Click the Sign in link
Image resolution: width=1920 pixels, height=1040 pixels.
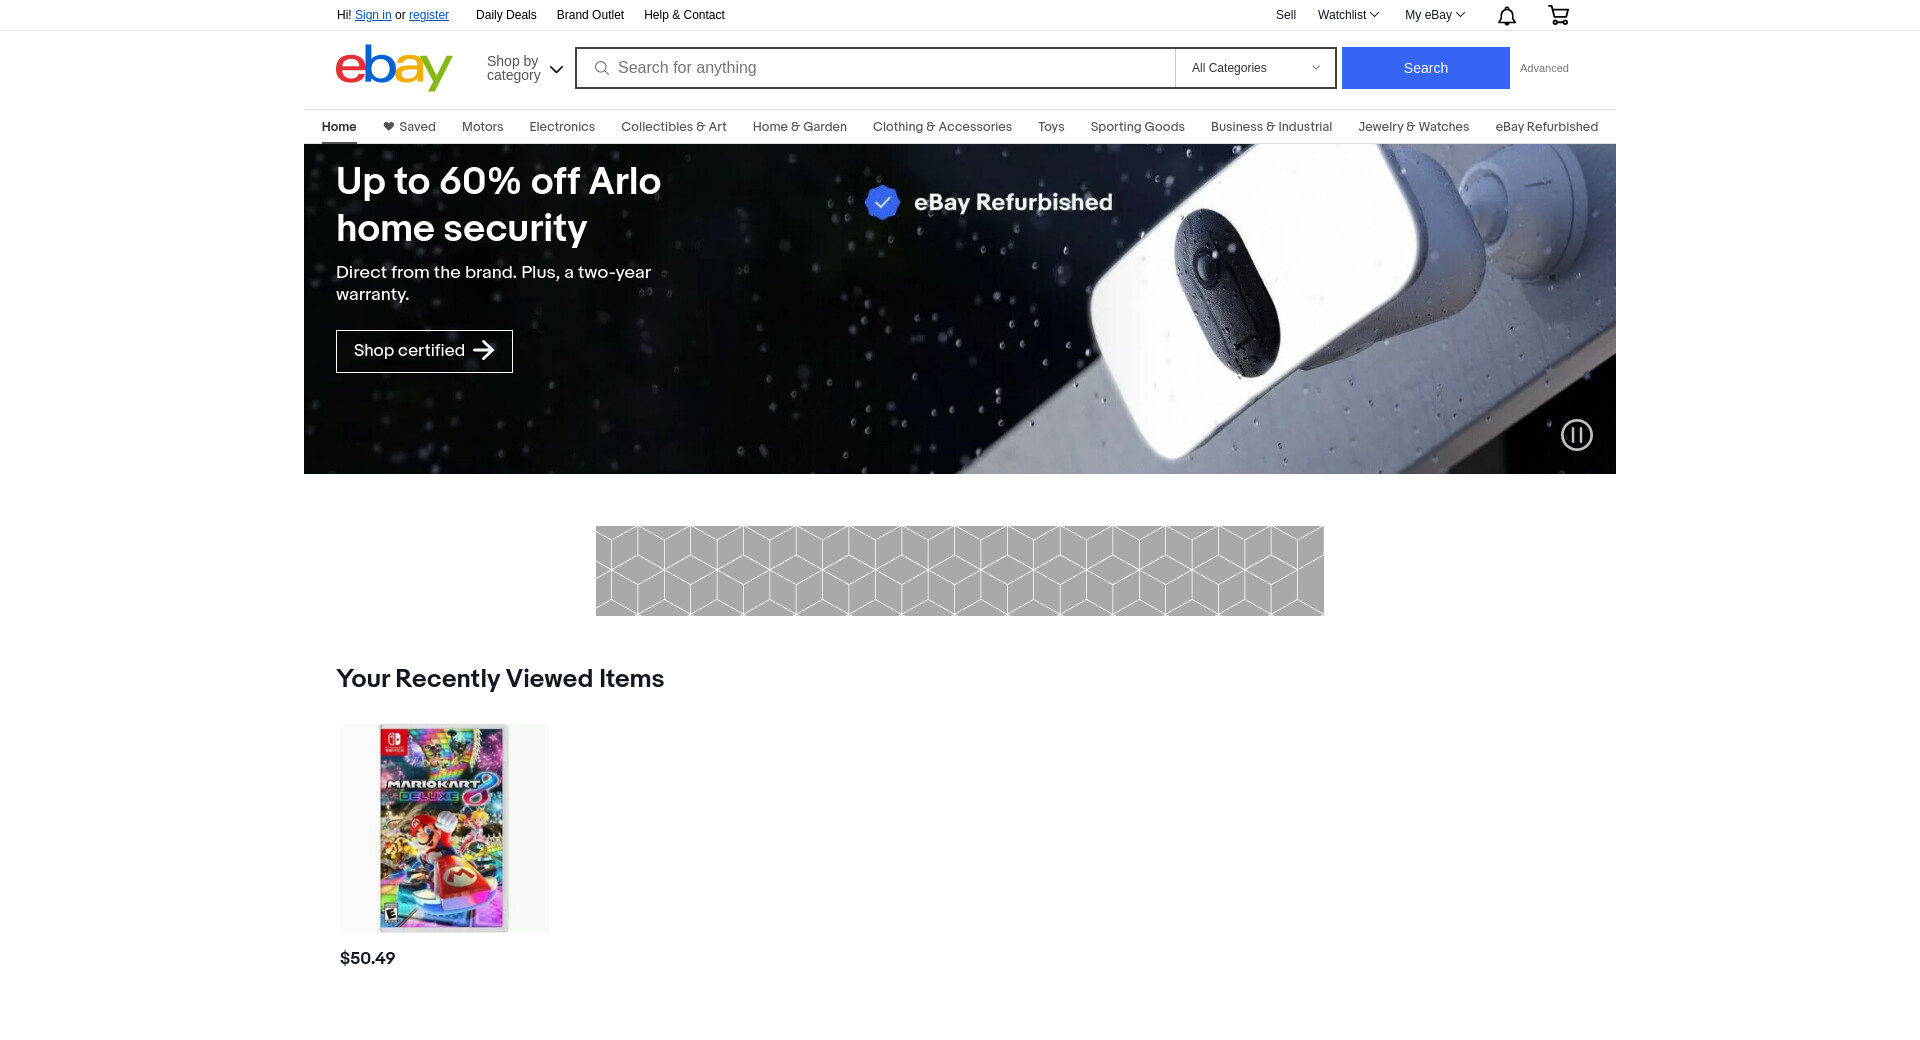373,15
